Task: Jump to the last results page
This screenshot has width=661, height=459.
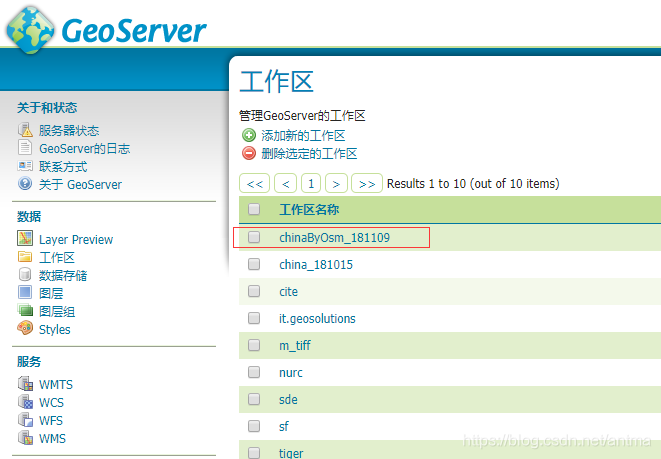Action: pos(367,184)
